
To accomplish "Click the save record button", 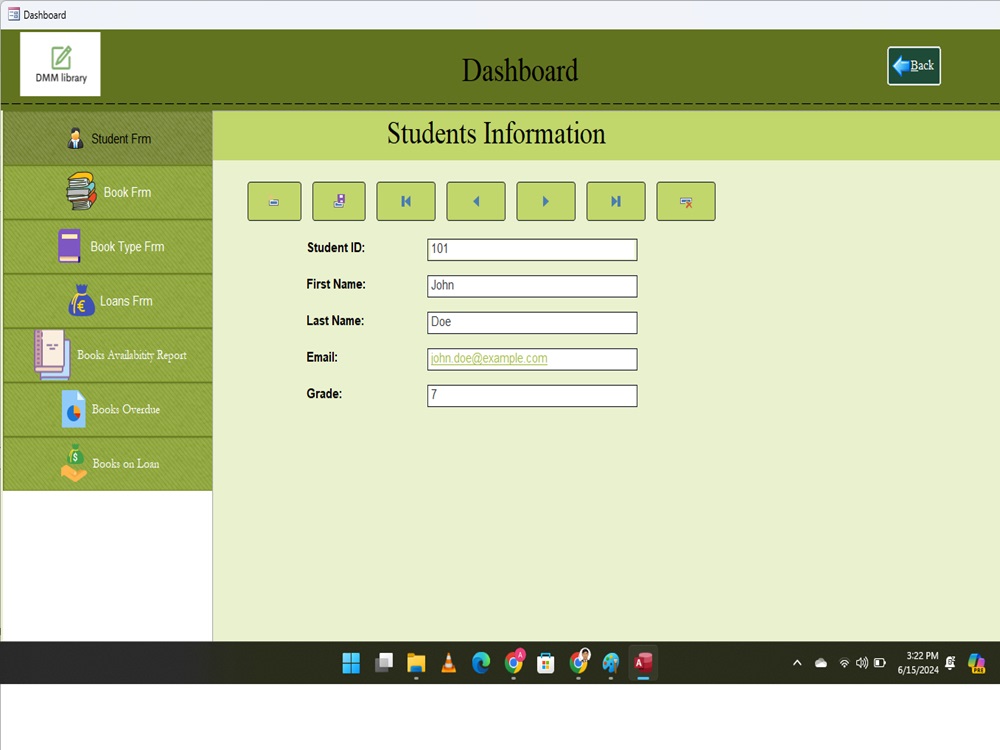I will [x=339, y=202].
